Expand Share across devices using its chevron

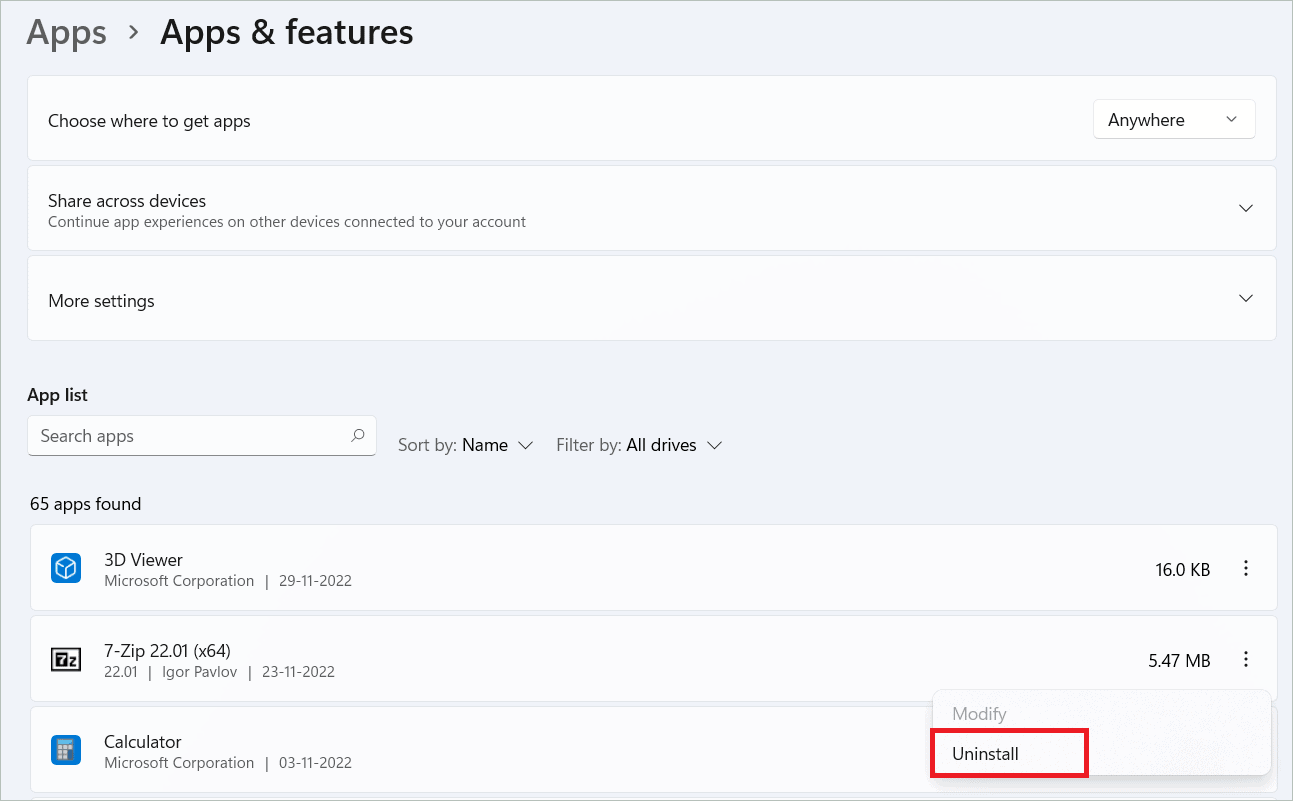(x=1245, y=208)
